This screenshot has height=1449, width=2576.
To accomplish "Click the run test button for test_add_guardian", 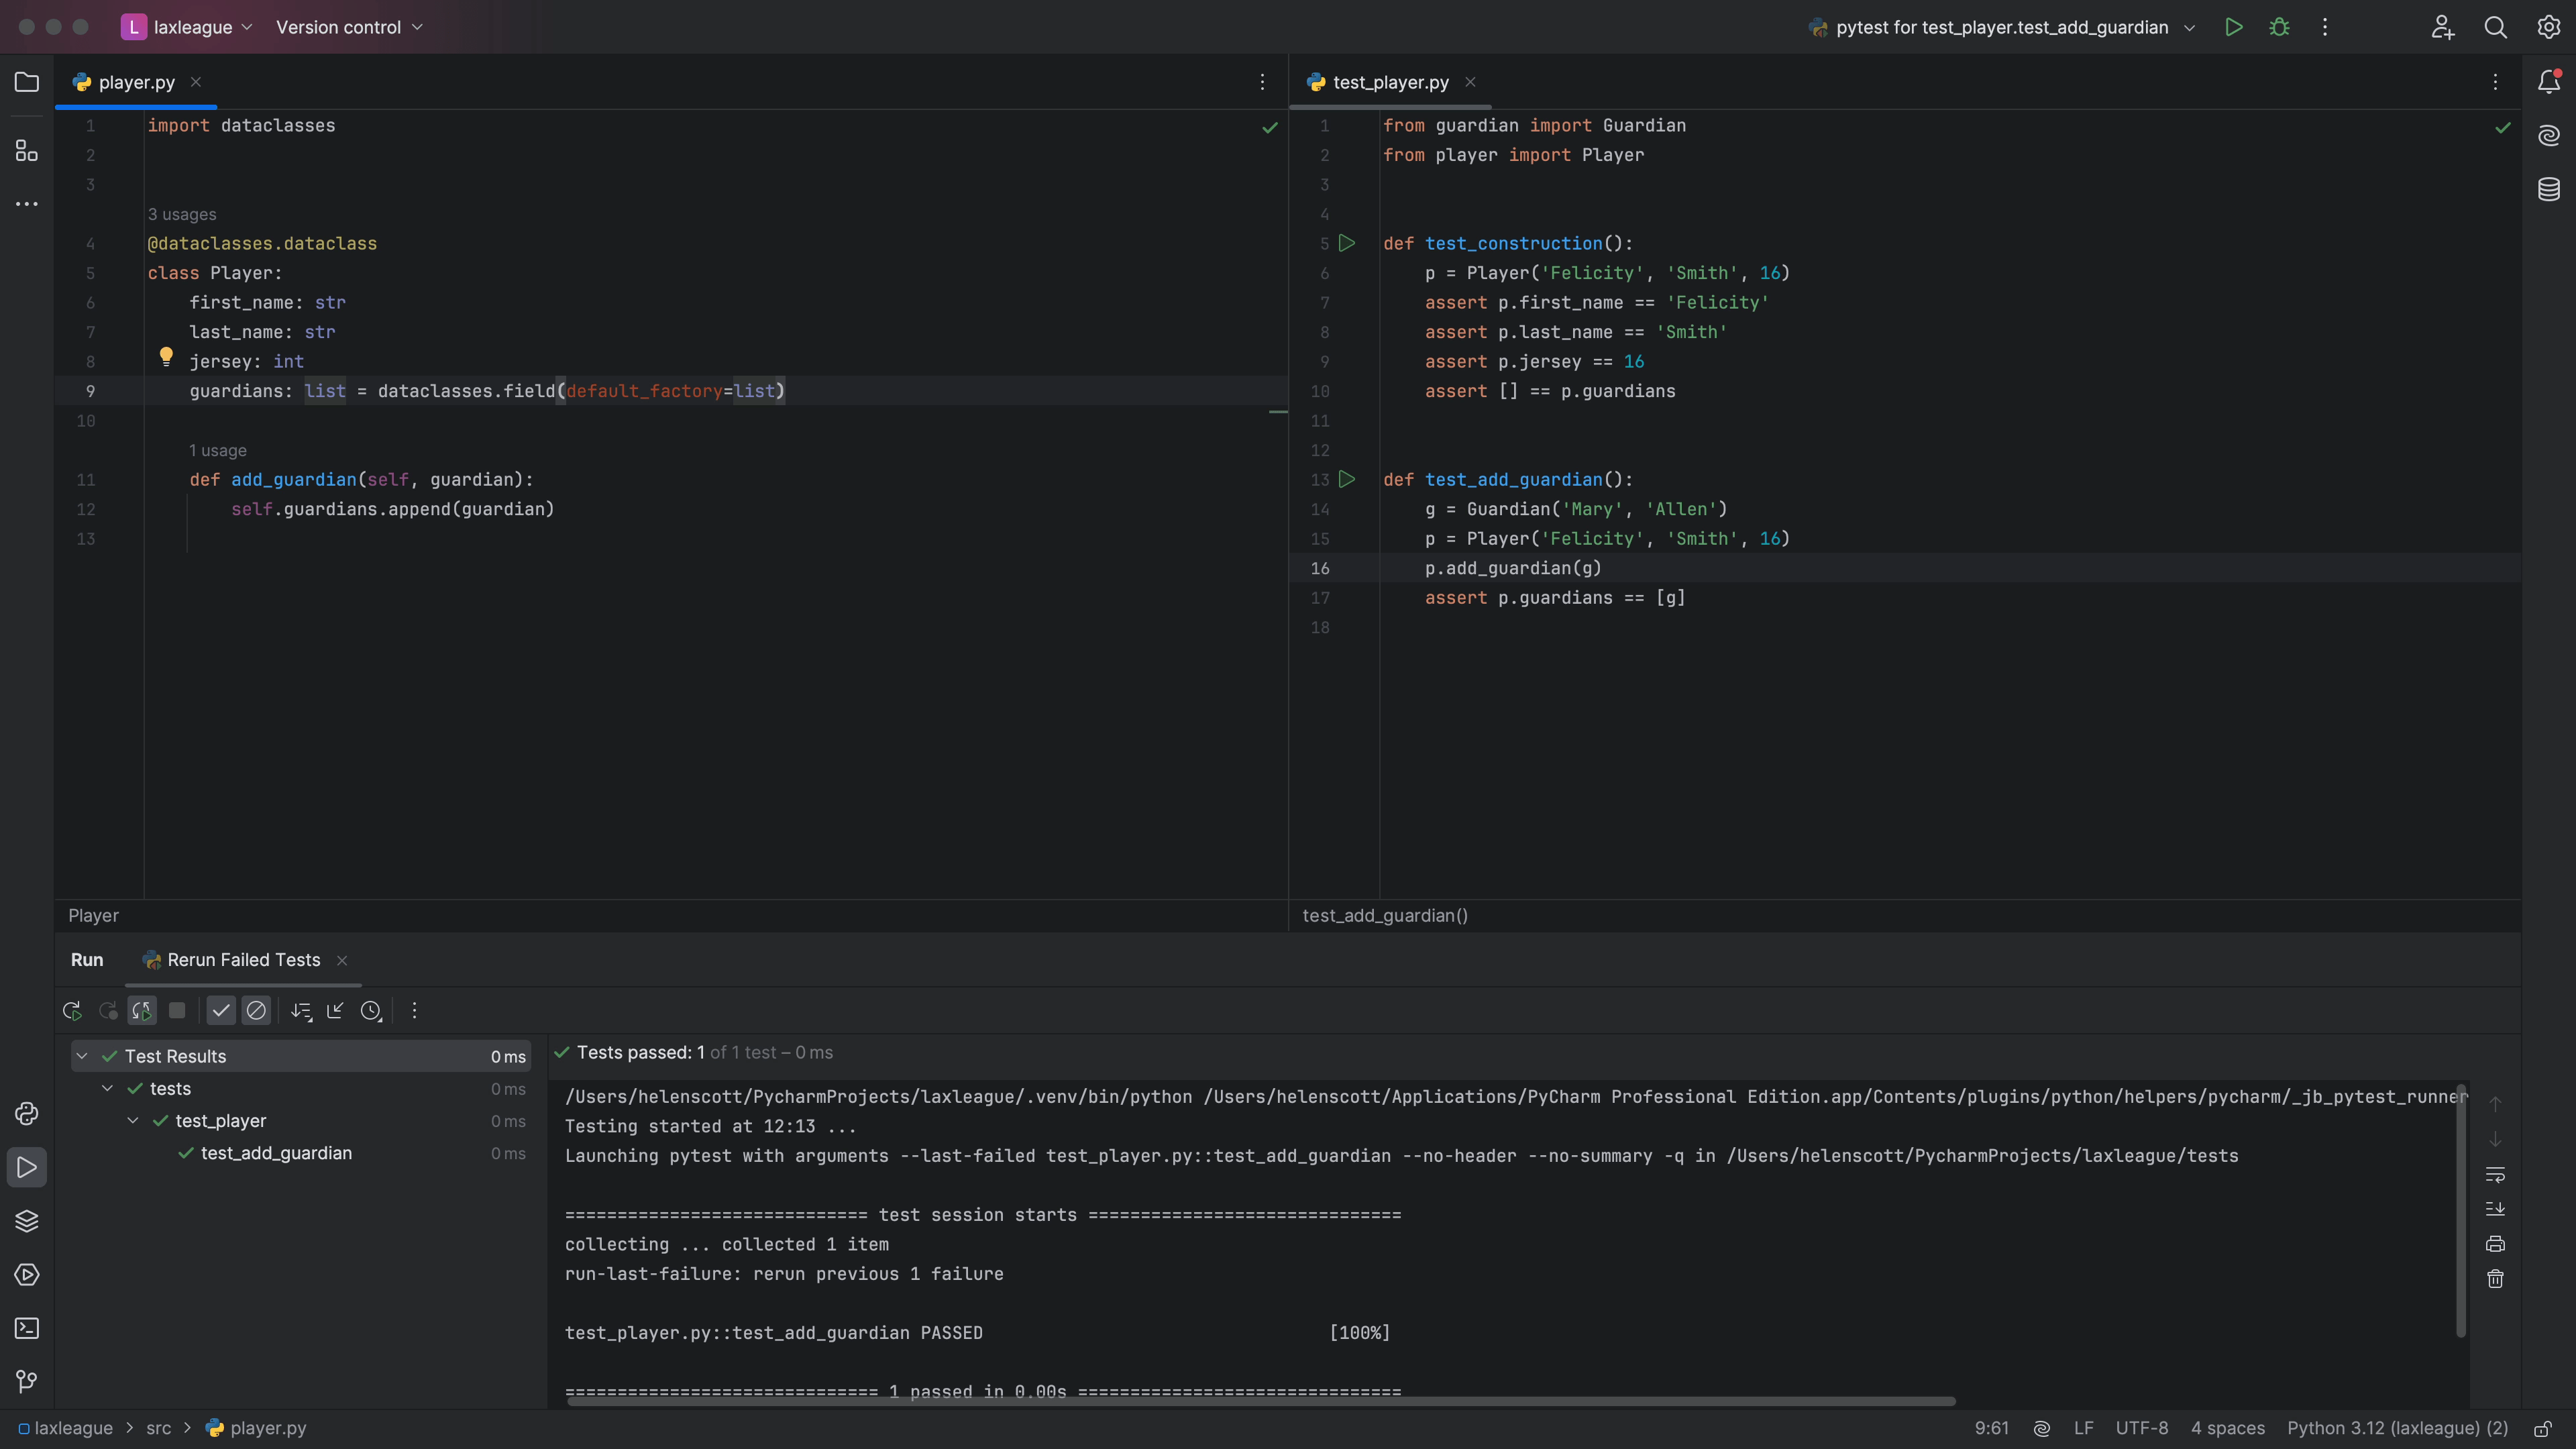I will point(1348,481).
